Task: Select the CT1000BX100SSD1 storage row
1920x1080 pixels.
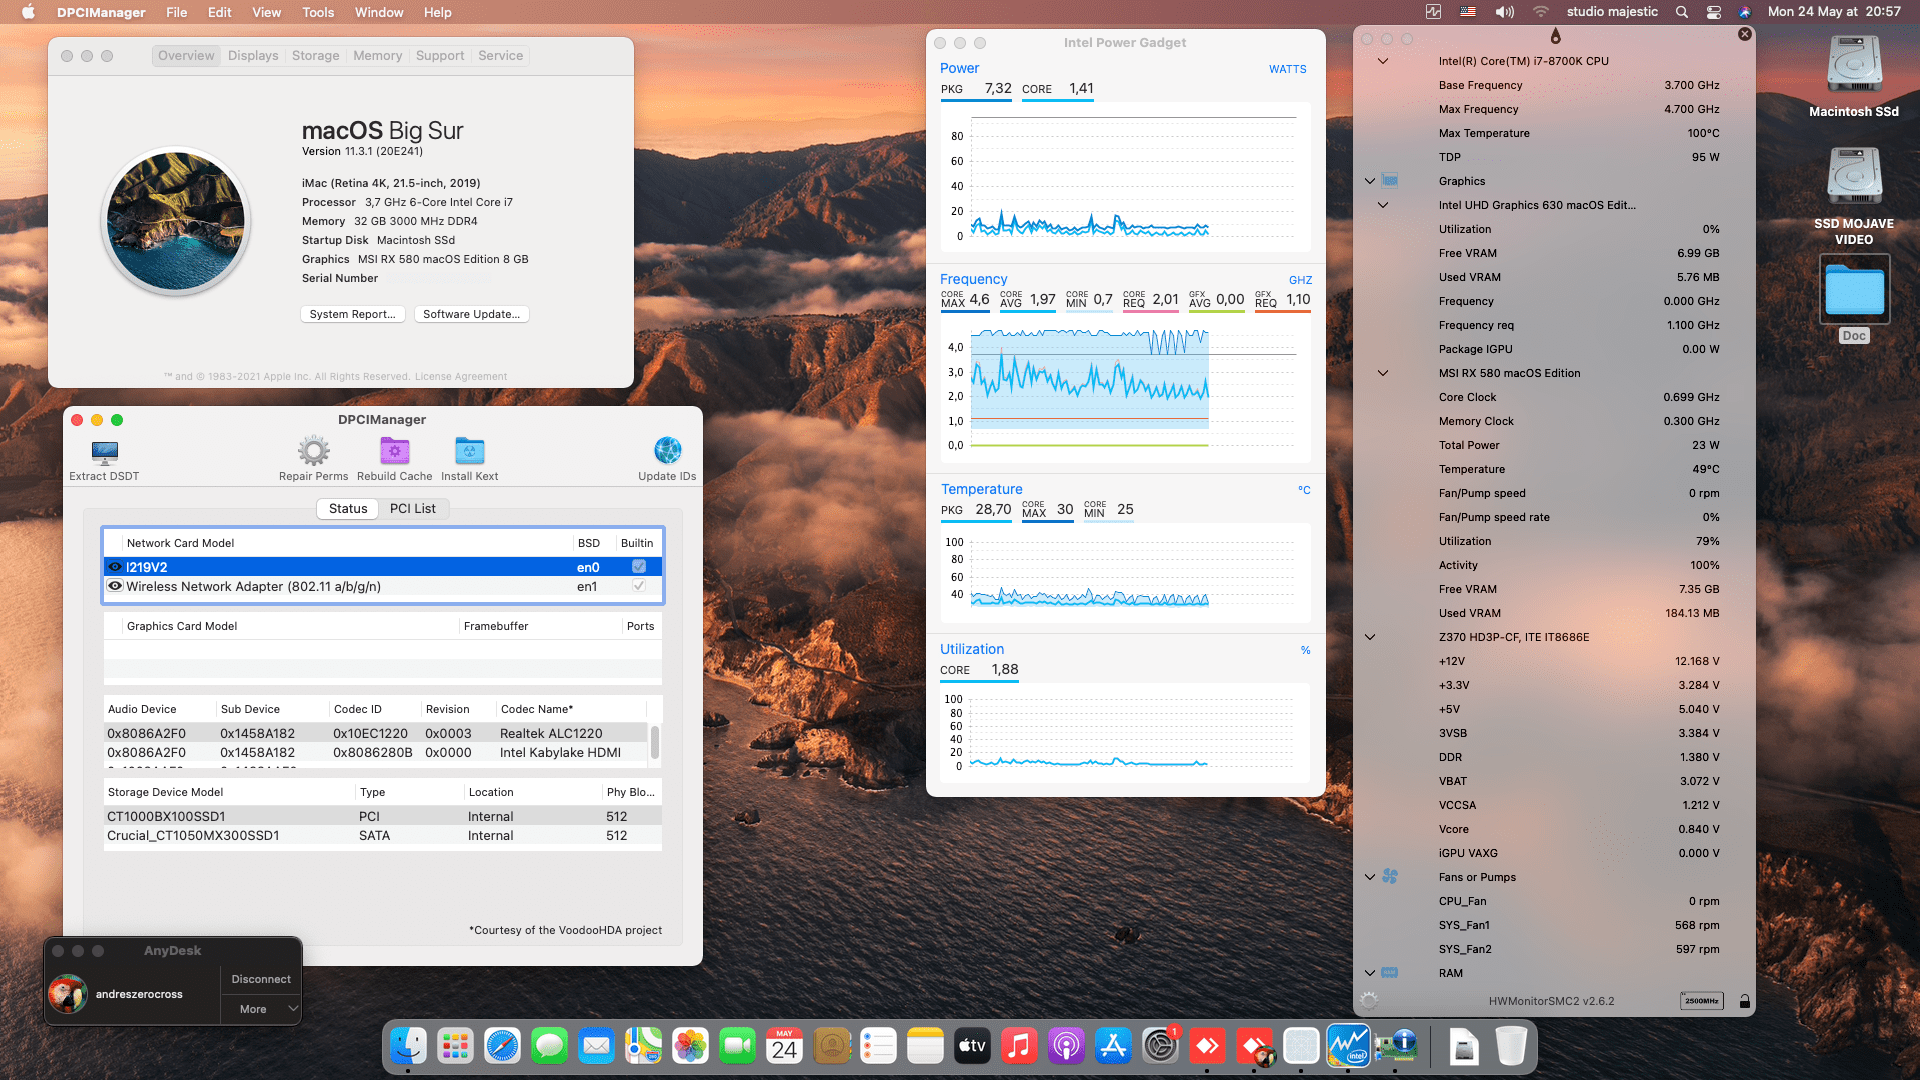Action: pos(383,816)
